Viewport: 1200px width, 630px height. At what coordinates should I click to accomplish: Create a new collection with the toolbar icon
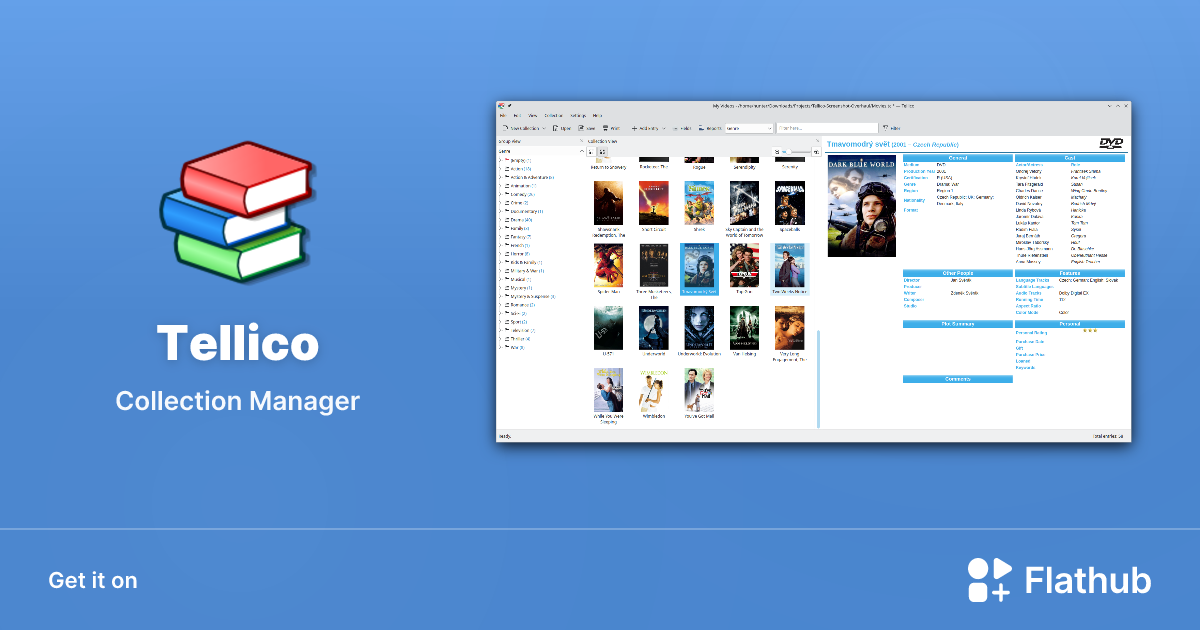coord(505,128)
